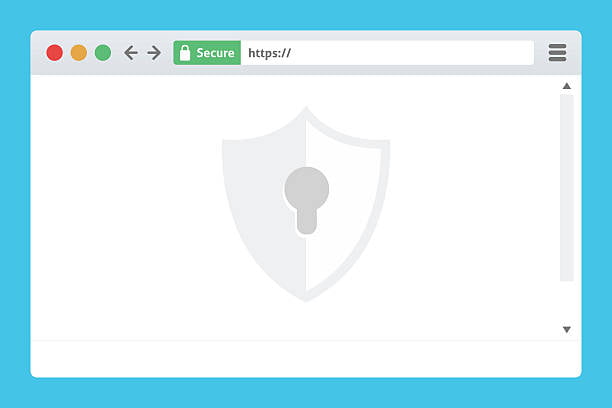Viewport: 612px width, 408px height.
Task: Click the scroll down arrow
Action: (567, 330)
